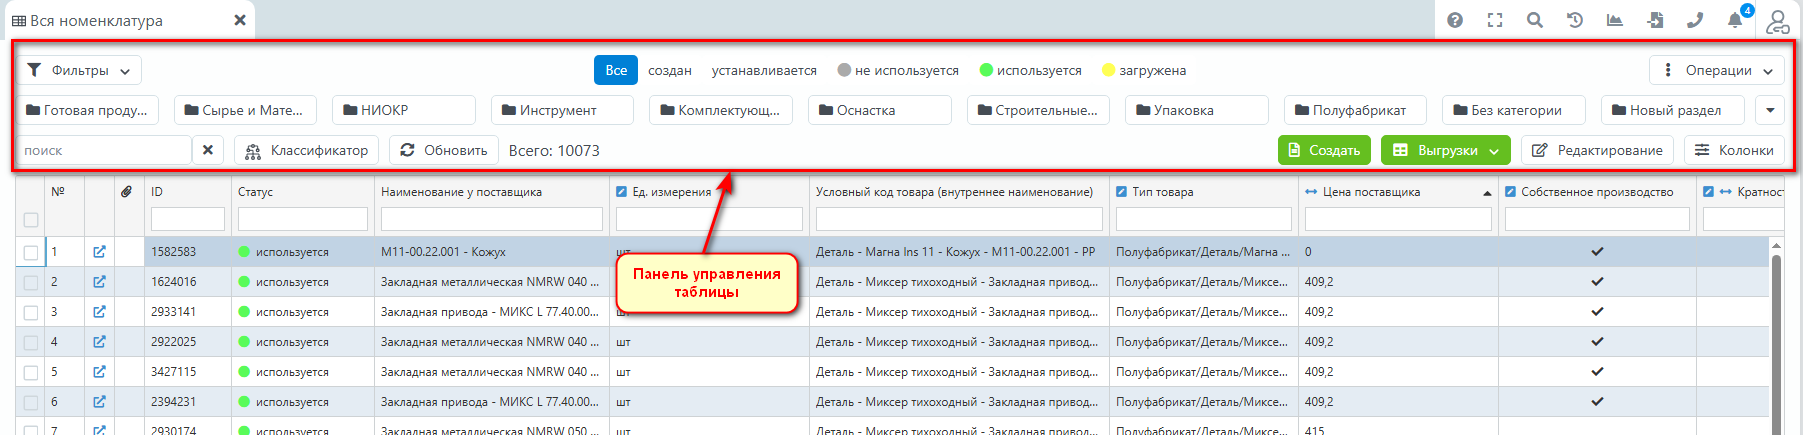The width and height of the screenshot is (1803, 435).
Task: Click the phone call icon
Action: (1695, 20)
